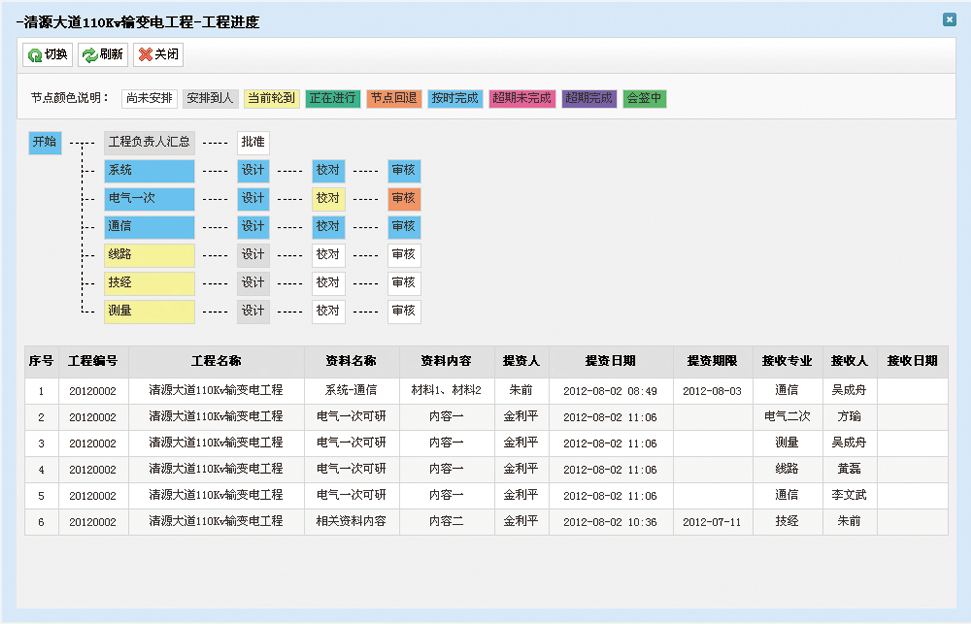Viewport: 971px width, 624px height.
Task: Select the 开始 start node
Action: [45, 143]
